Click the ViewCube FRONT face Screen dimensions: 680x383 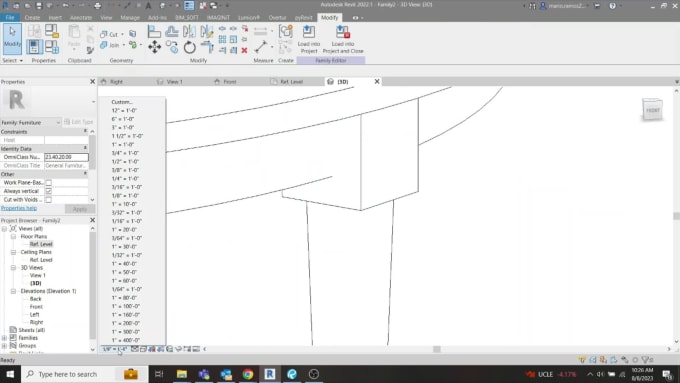click(x=652, y=110)
